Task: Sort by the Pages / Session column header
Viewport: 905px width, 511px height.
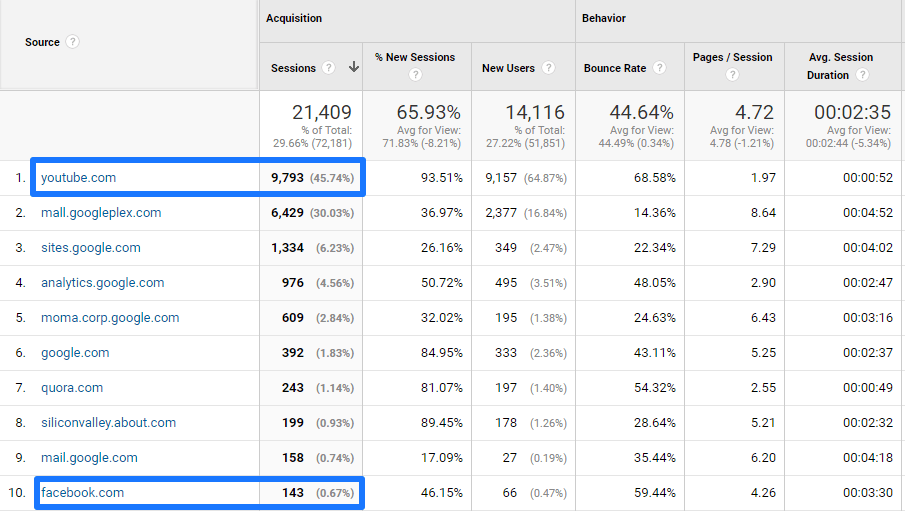Action: click(732, 57)
